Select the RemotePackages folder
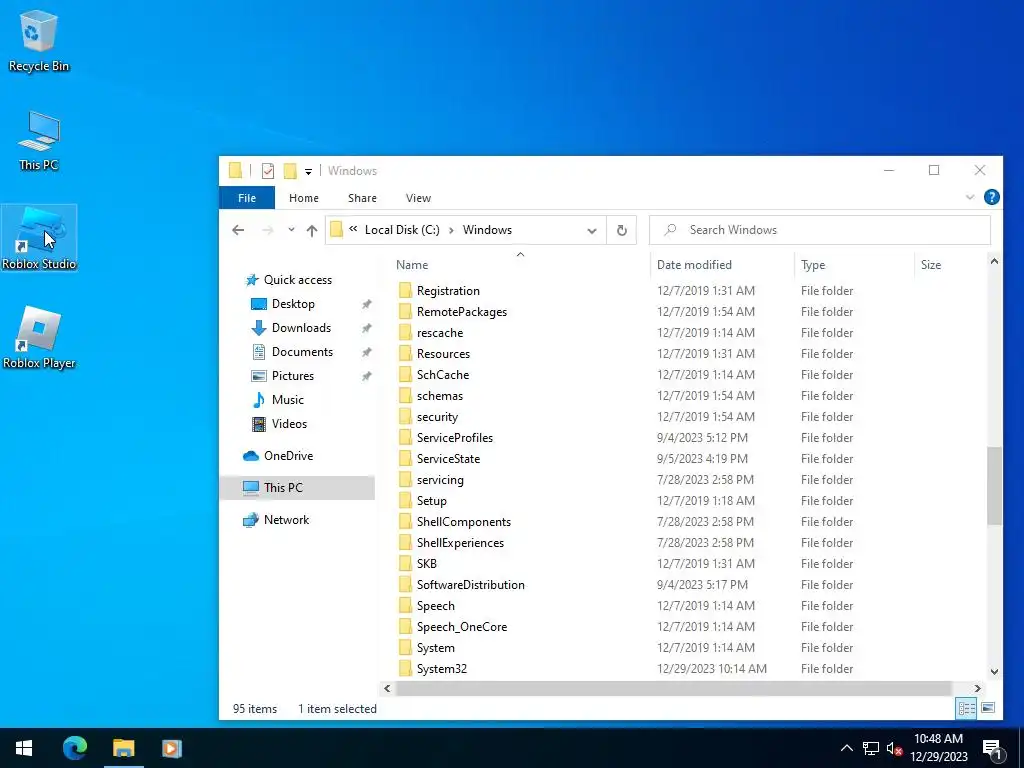Viewport: 1024px width, 768px height. coord(462,312)
